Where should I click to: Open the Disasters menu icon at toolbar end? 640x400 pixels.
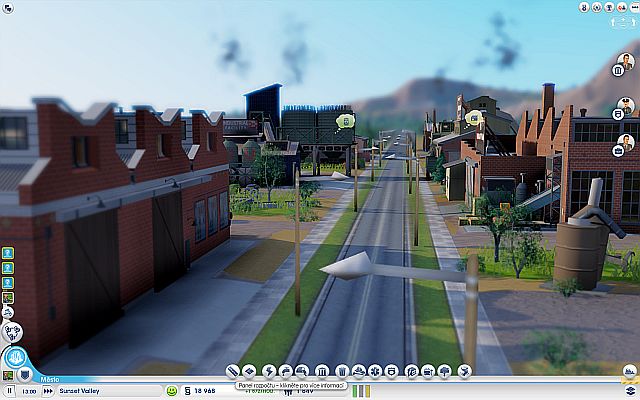point(464,371)
